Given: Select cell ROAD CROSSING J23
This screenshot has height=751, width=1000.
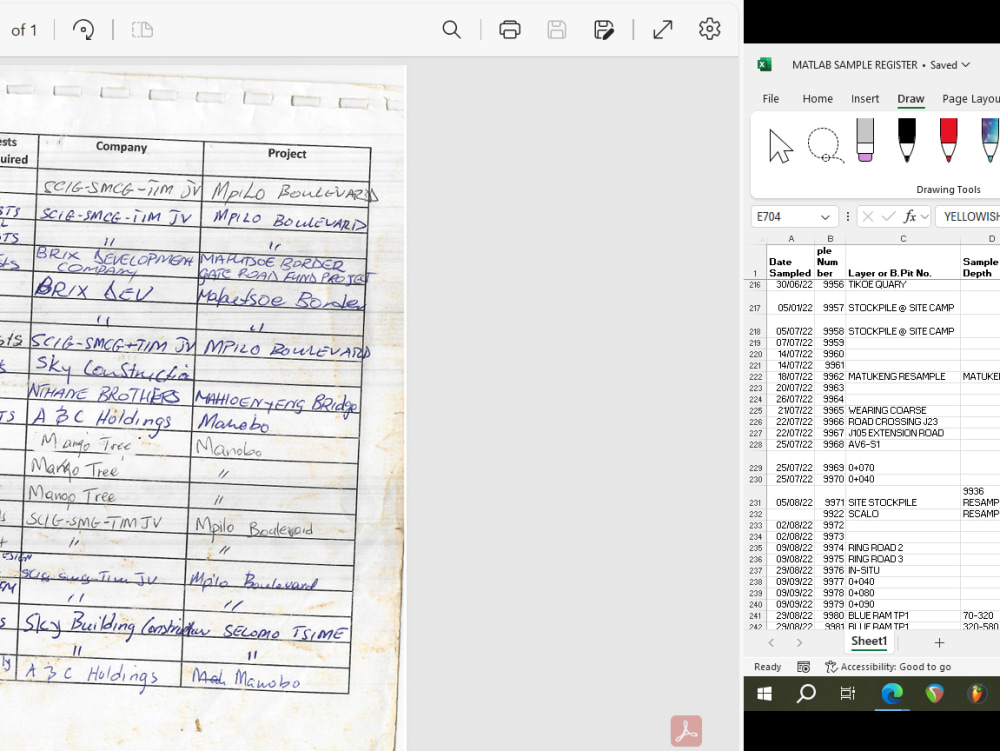Looking at the screenshot, I should click(903, 422).
